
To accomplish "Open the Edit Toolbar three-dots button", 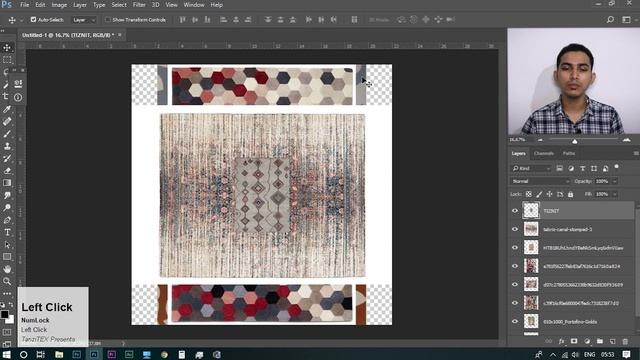I will coord(7,293).
